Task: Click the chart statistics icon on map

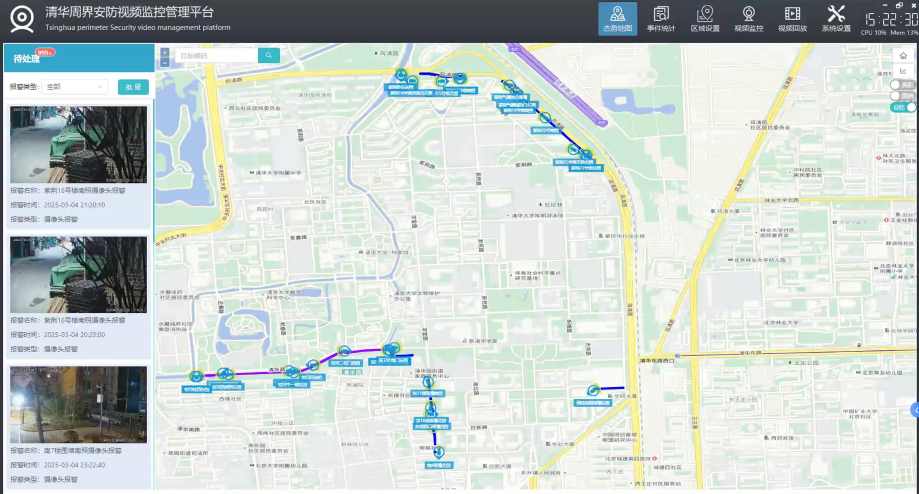Action: coord(903,71)
